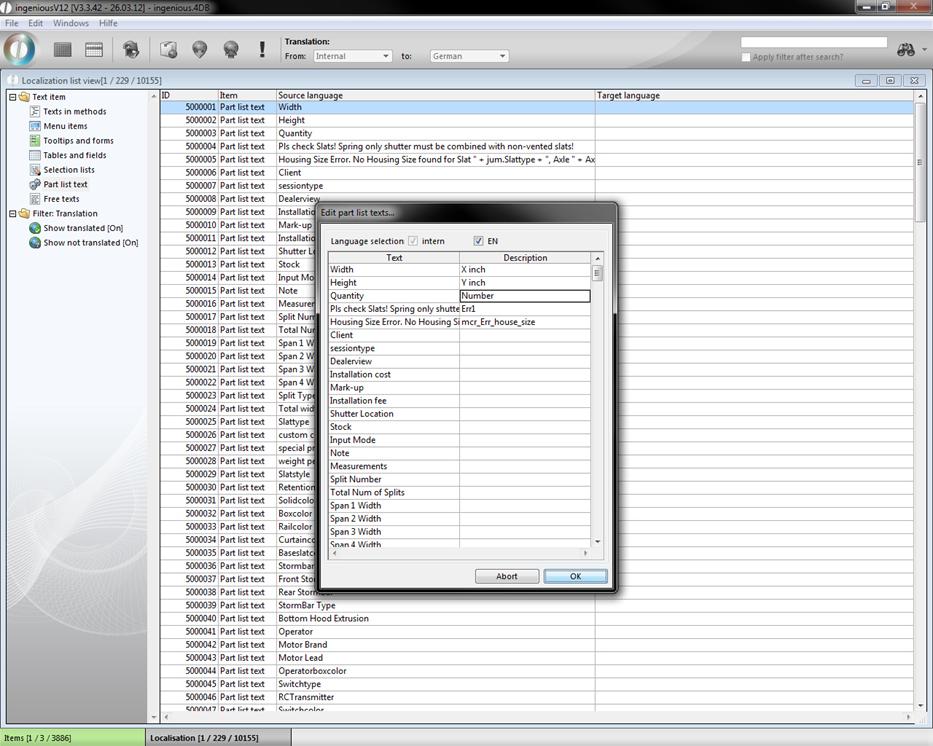This screenshot has width=933, height=746.
Task: Open the target language German dropdown
Action: click(x=469, y=56)
